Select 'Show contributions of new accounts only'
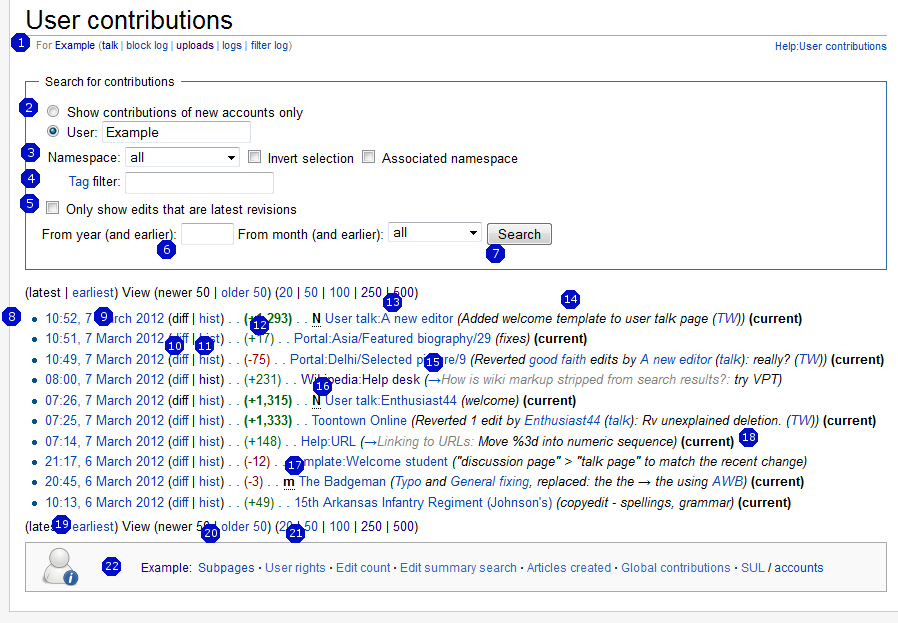The image size is (898, 623). (x=52, y=111)
